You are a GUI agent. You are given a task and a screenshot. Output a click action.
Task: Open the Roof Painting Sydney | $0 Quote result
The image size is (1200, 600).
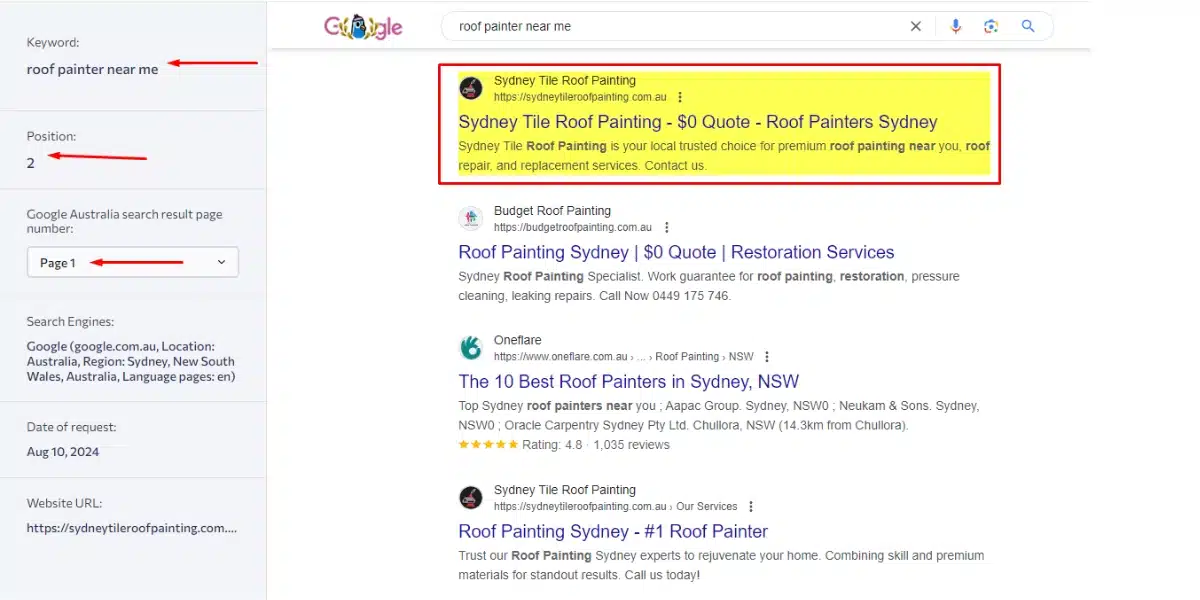click(x=676, y=252)
